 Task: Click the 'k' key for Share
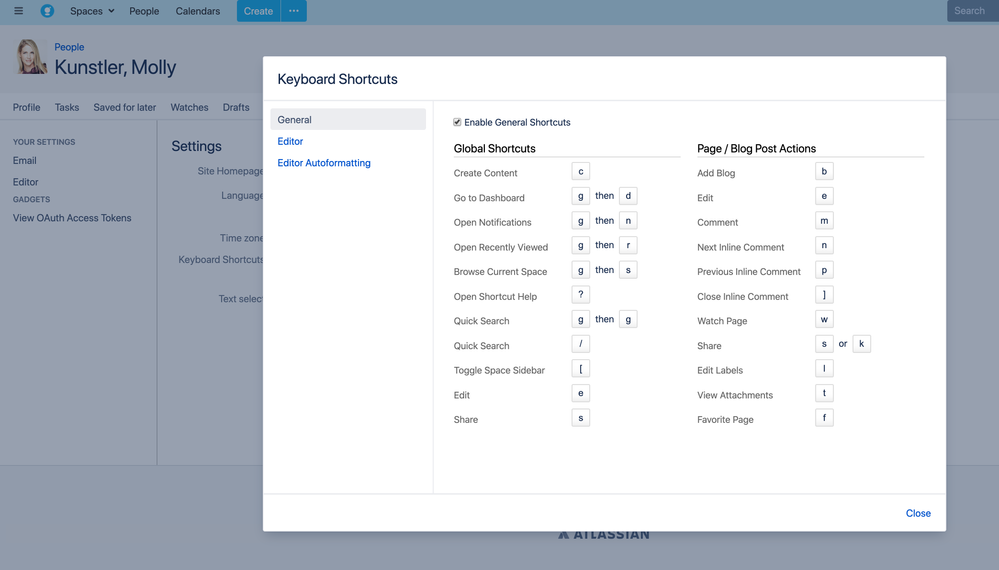click(861, 344)
